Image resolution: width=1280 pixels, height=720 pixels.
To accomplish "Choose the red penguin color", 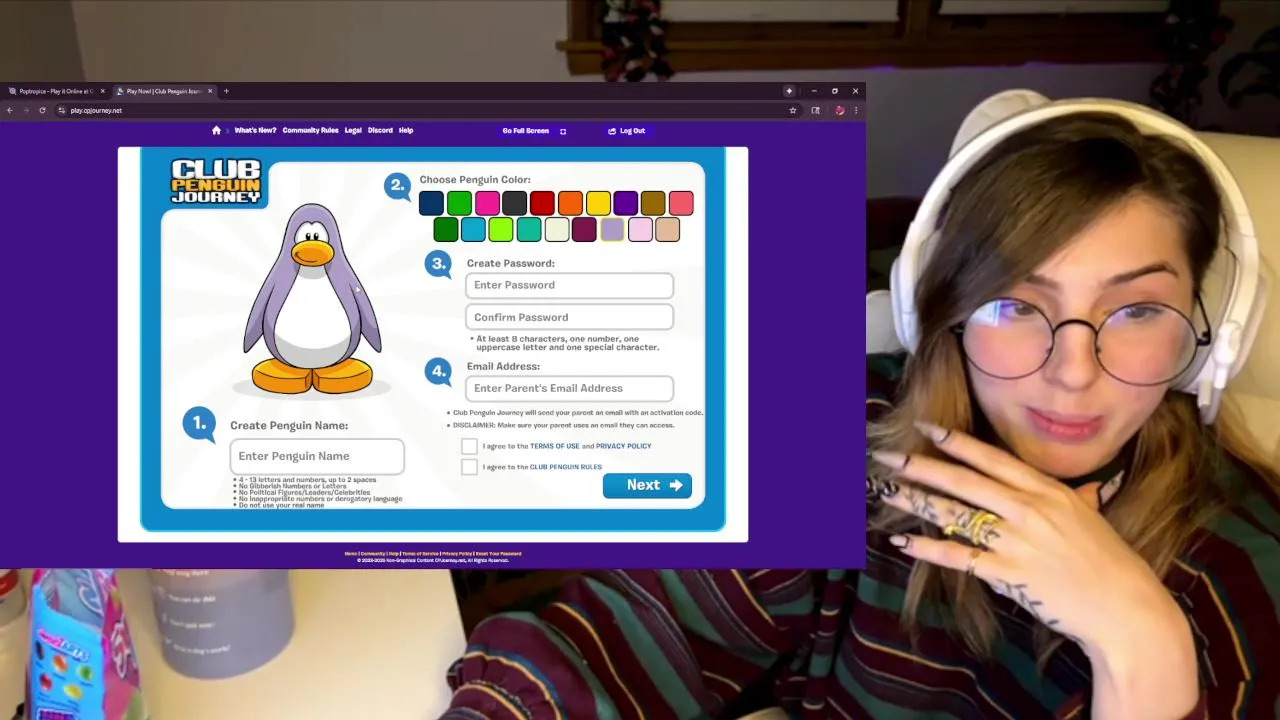I will coord(542,203).
